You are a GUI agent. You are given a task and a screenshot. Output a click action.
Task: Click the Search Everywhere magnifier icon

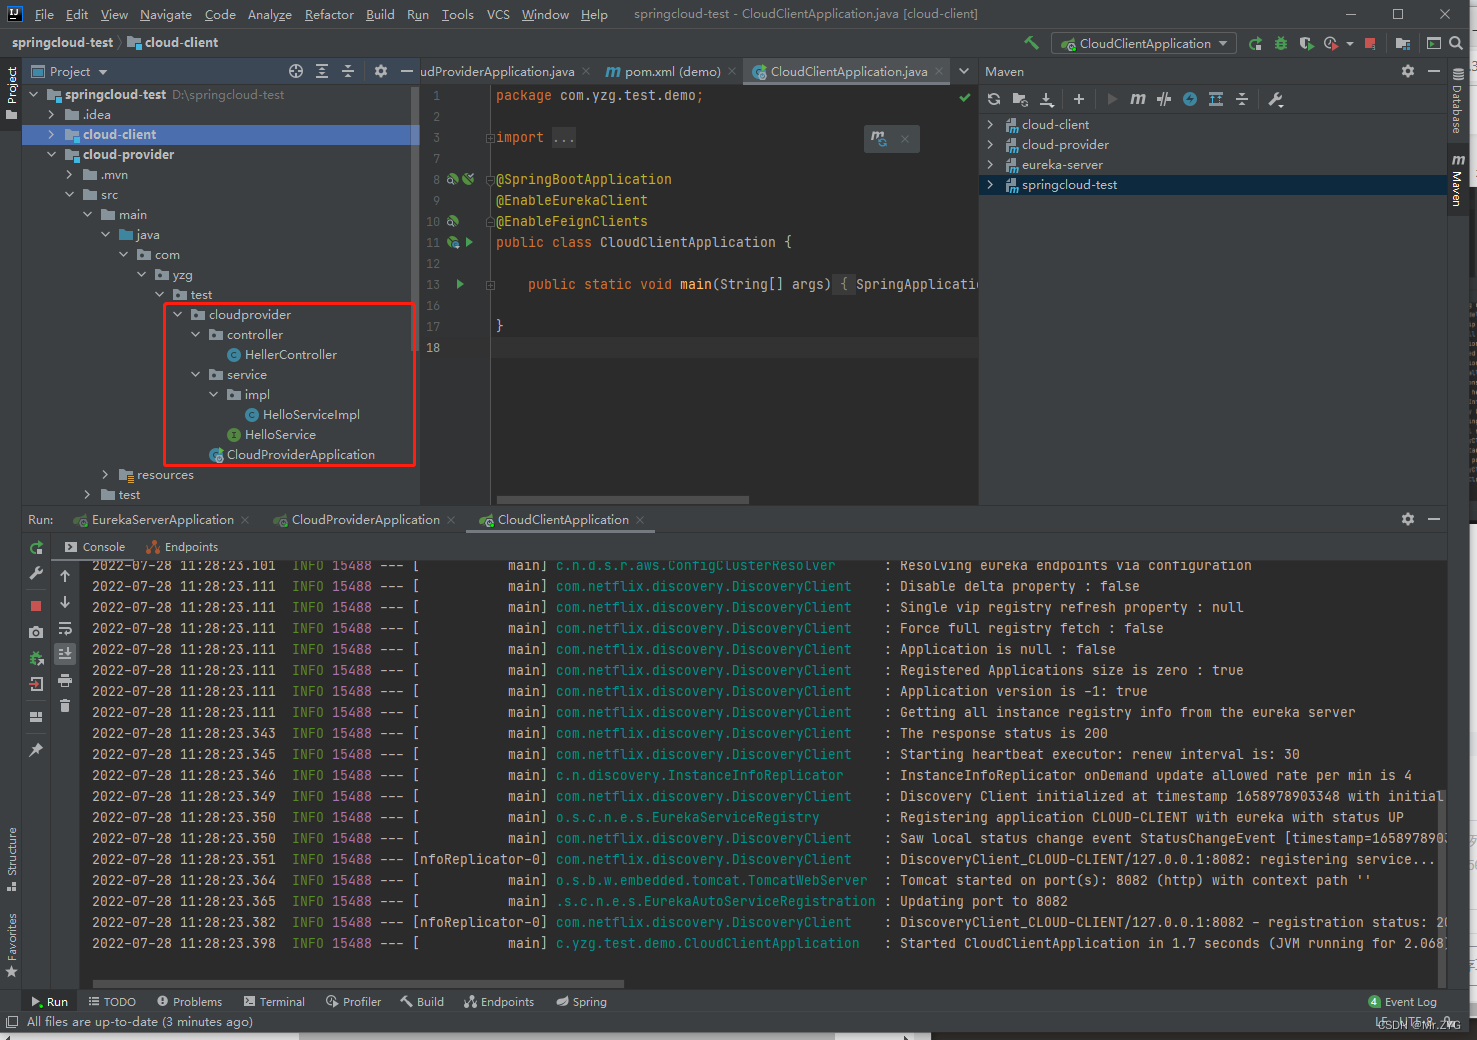pyautogui.click(x=1456, y=43)
